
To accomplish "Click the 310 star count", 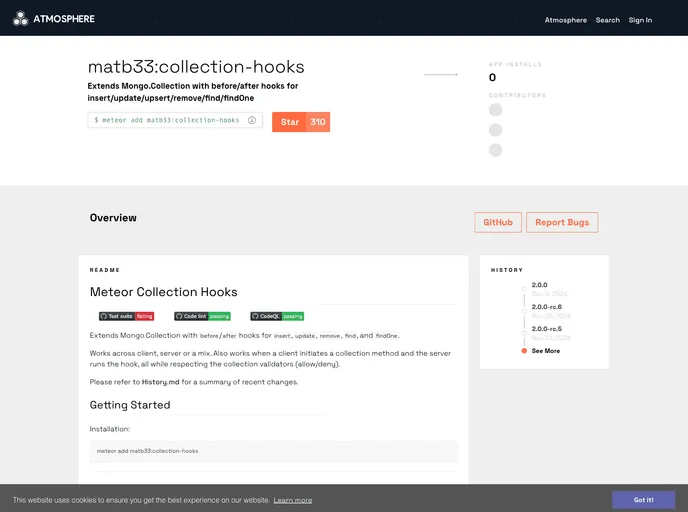I will click(x=318, y=122).
